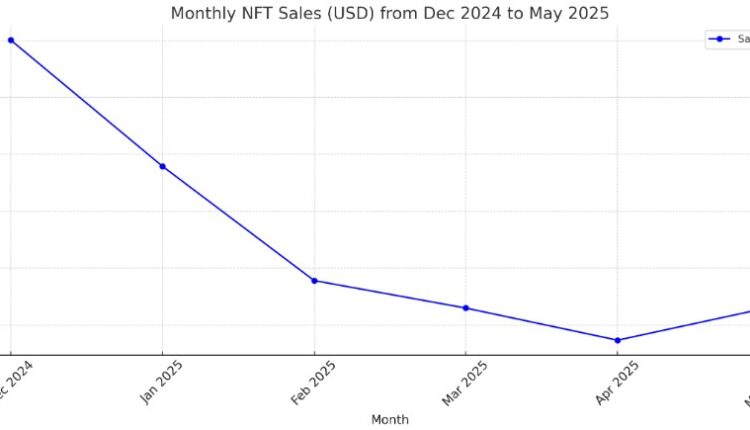Click the chart title Monthly NFT Sales
The height and width of the screenshot is (430, 750).
click(389, 13)
